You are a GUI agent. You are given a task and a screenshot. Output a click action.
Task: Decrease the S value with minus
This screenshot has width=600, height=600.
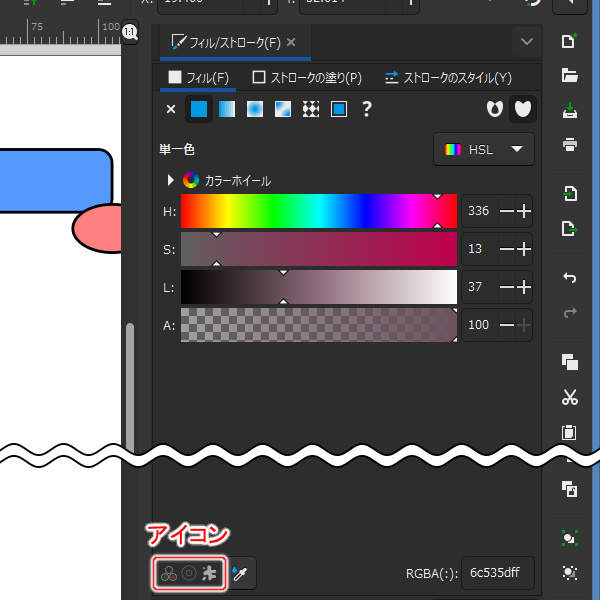tap(507, 249)
